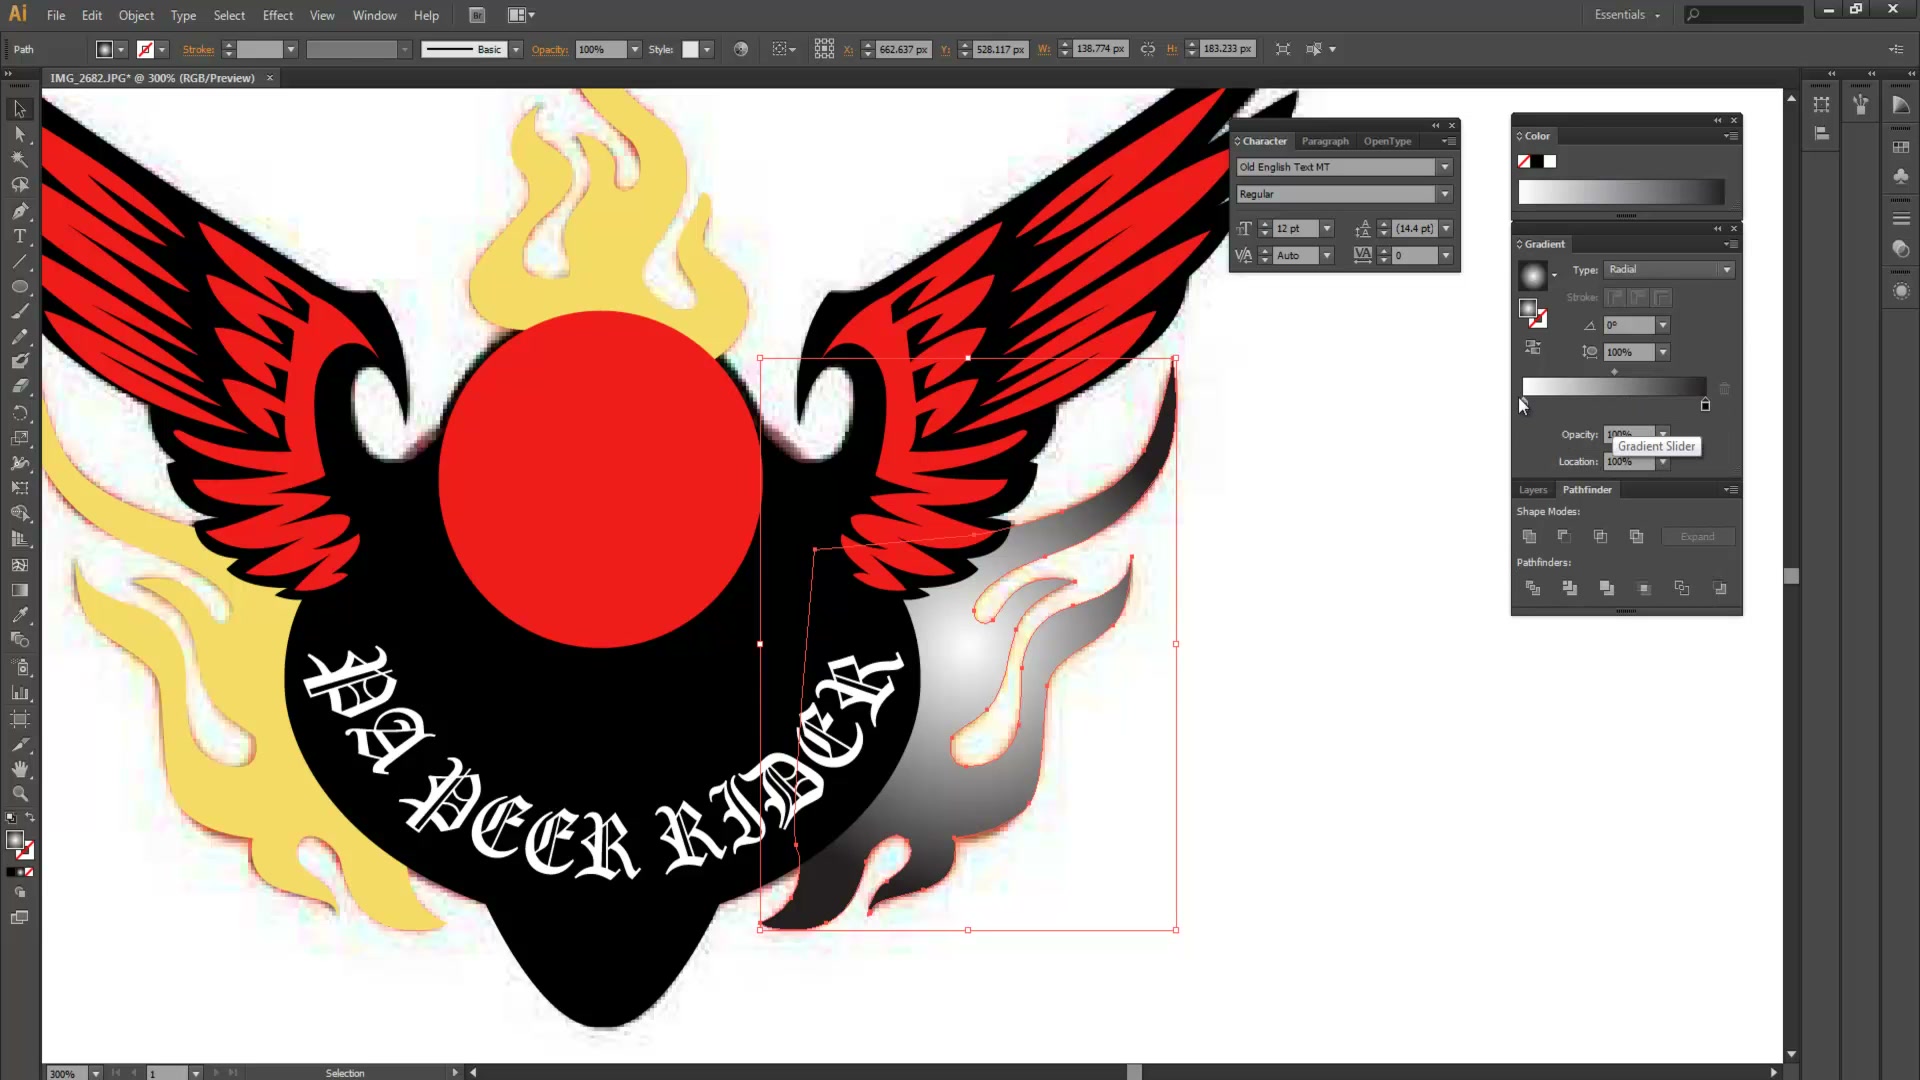Open the font family dropdown Old English Text MT
Image resolution: width=1920 pixels, height=1080 pixels.
click(x=1444, y=167)
